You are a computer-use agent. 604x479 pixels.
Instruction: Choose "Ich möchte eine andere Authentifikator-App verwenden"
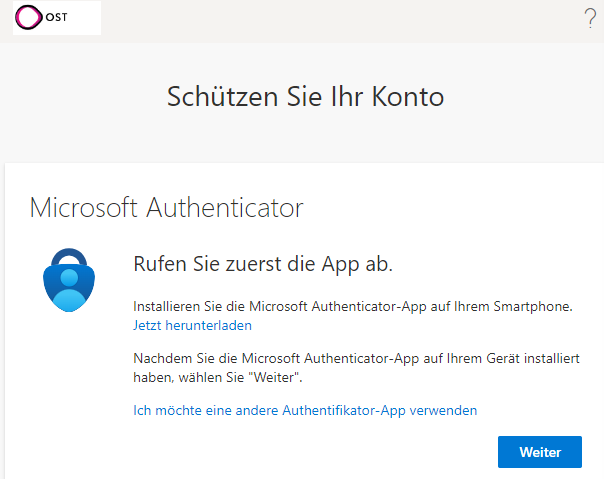tap(305, 410)
